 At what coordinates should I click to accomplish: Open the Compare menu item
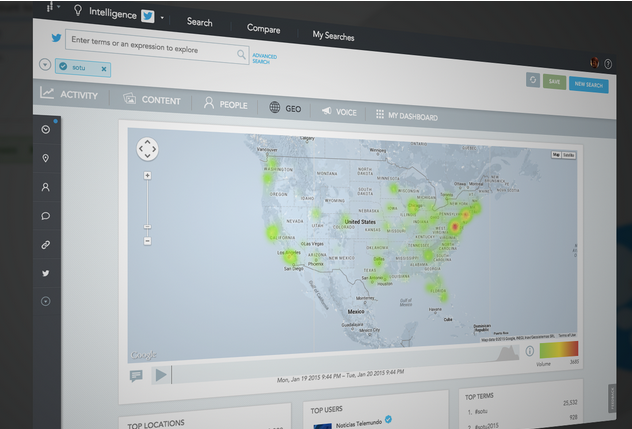[263, 29]
